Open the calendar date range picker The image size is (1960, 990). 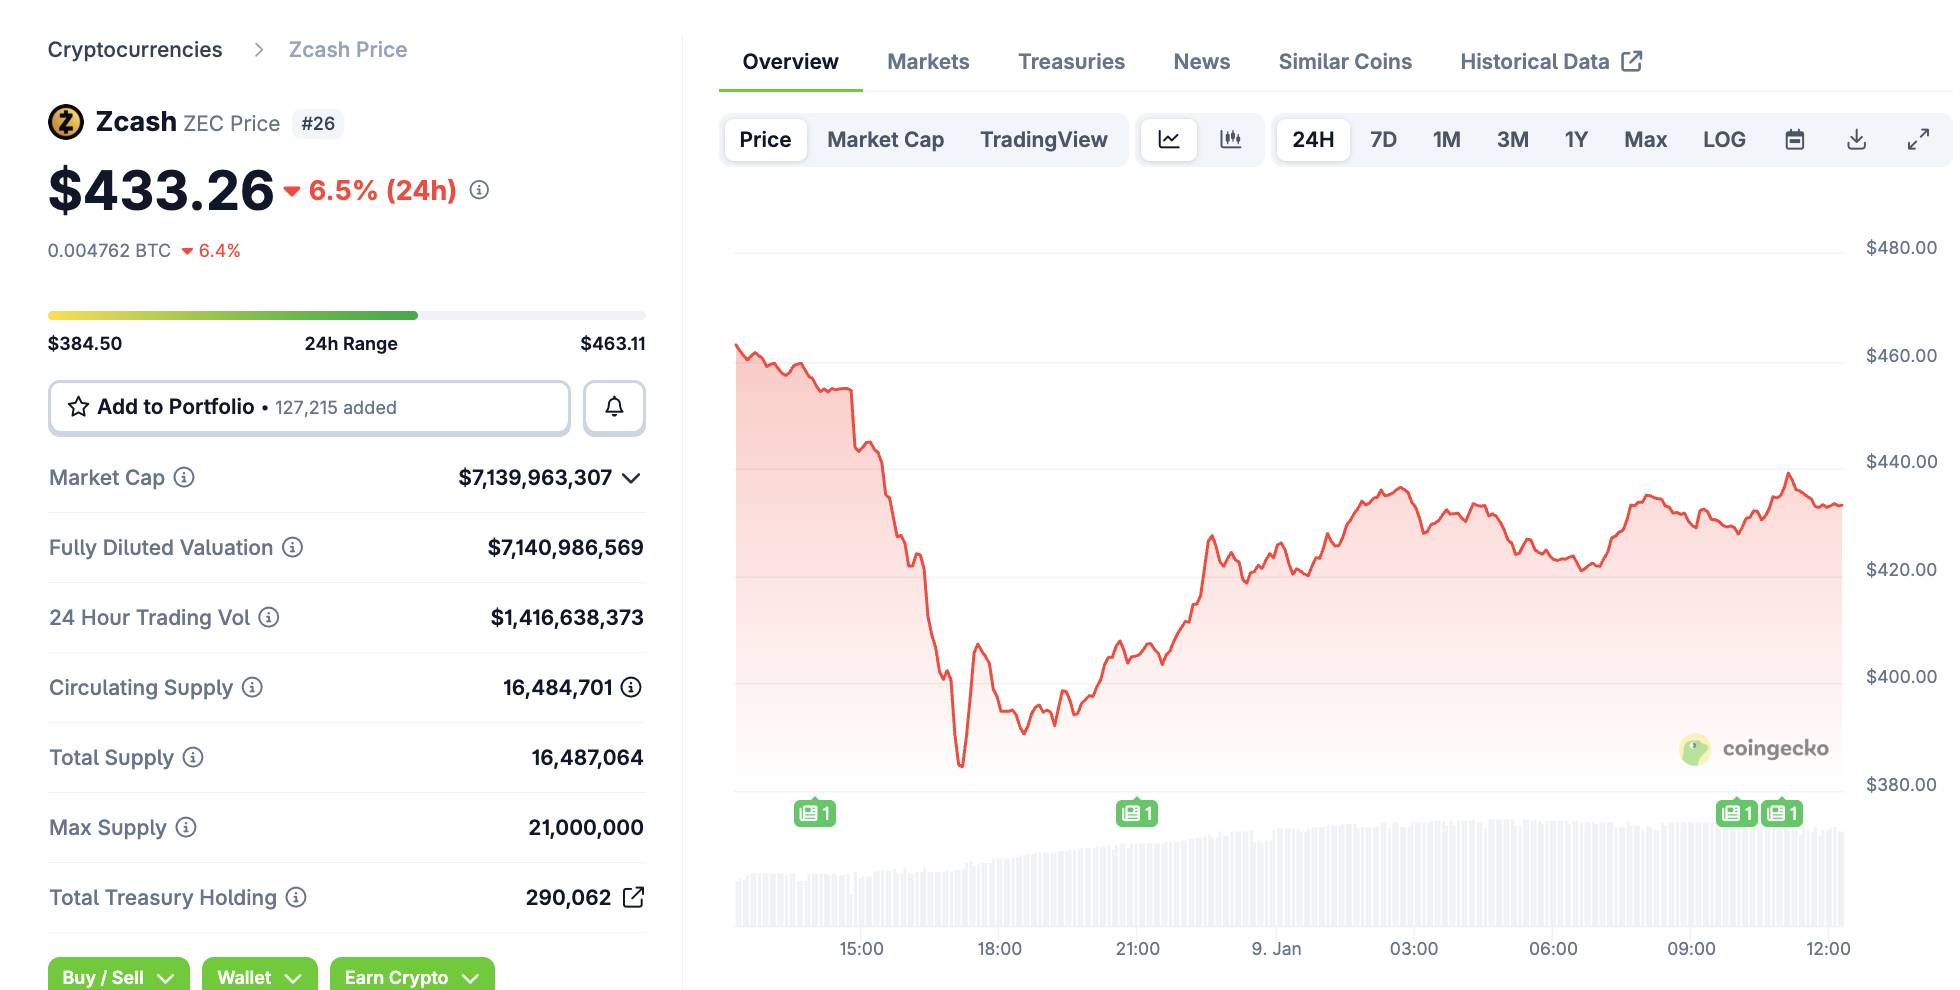coord(1795,140)
